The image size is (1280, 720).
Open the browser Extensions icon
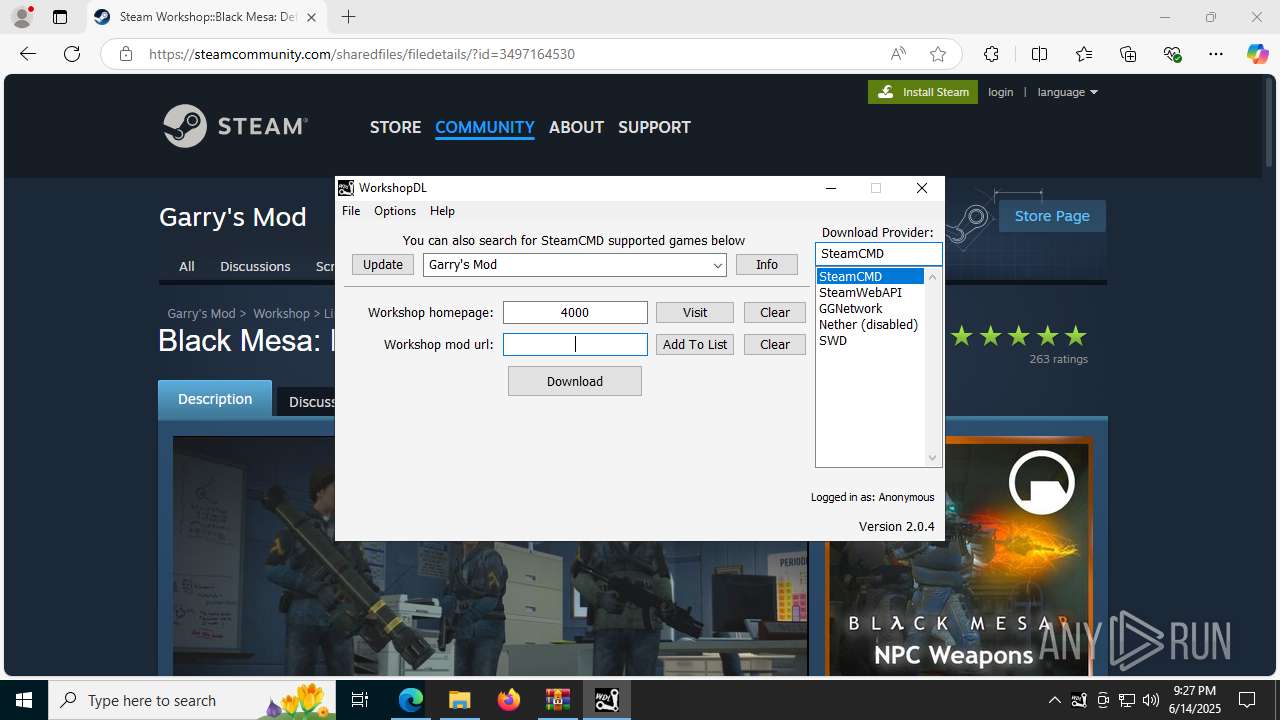(991, 54)
